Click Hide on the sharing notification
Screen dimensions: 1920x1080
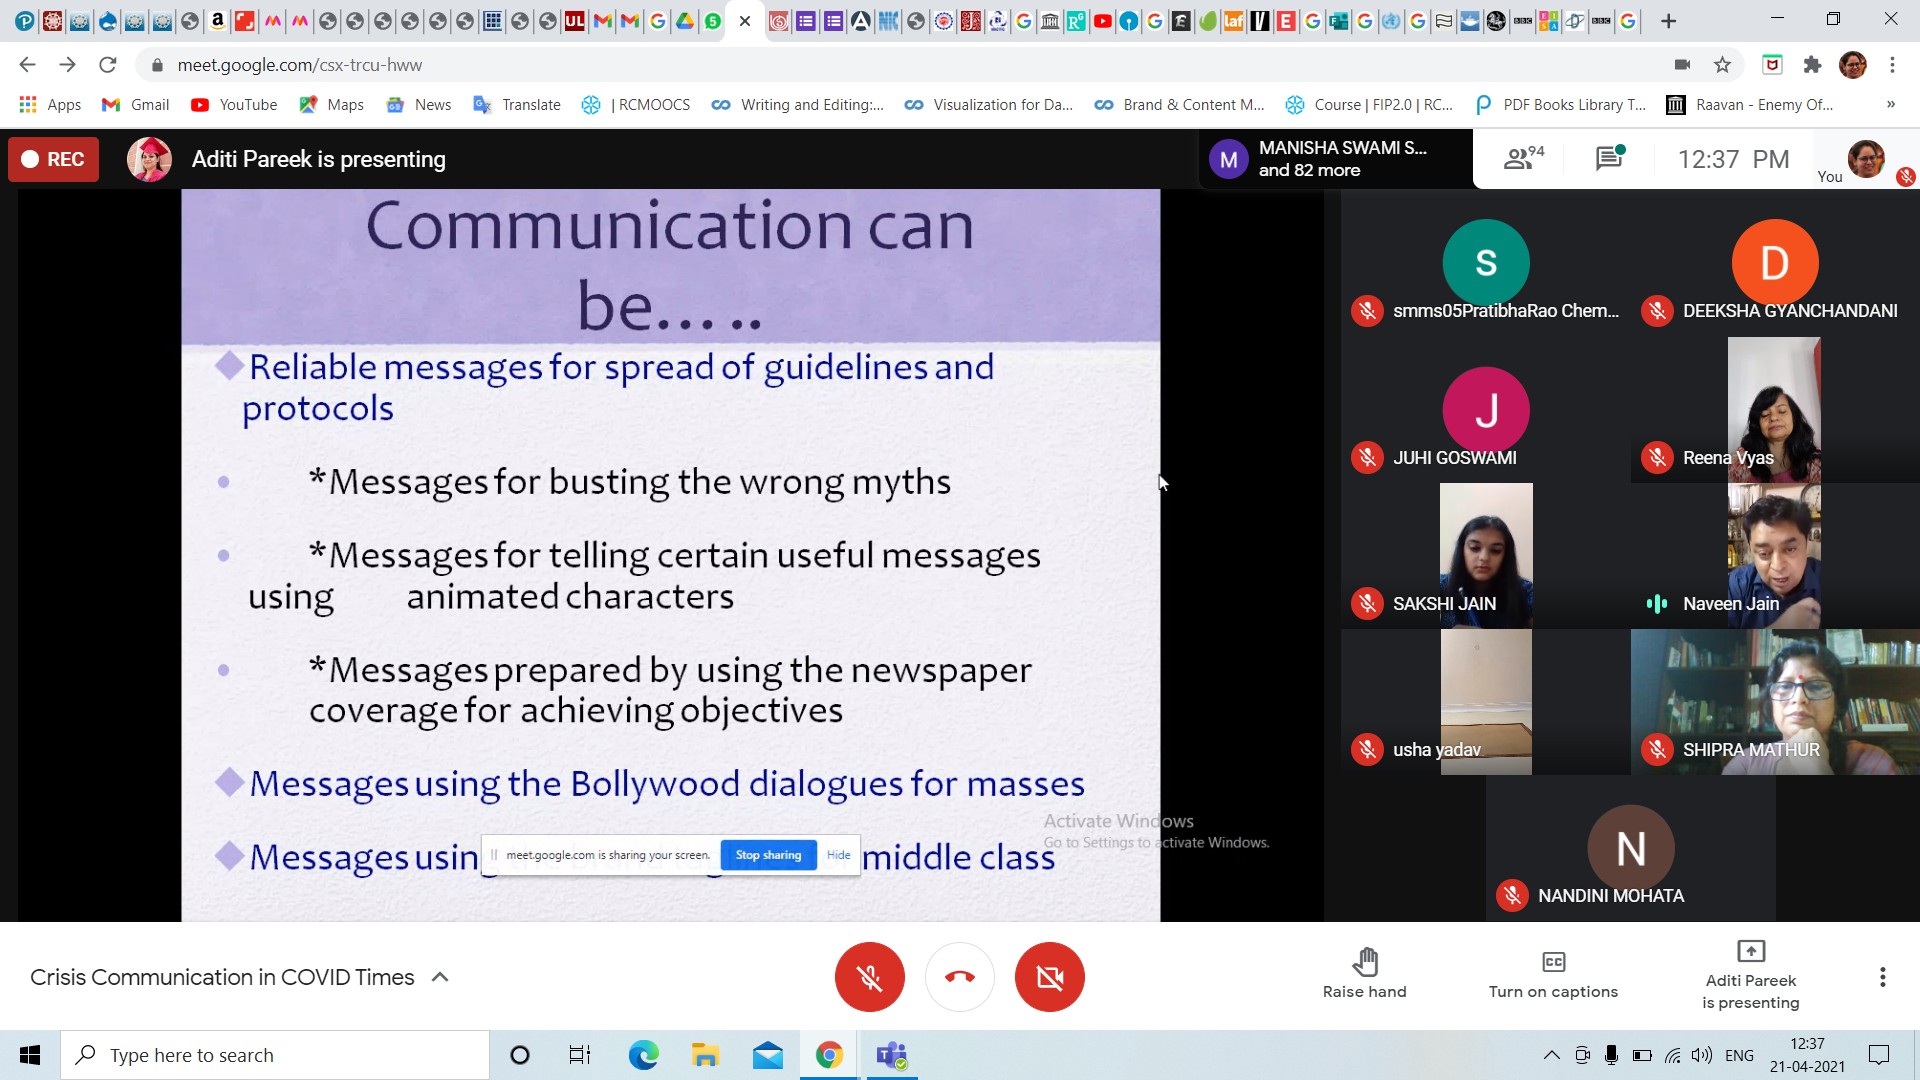[838, 855]
